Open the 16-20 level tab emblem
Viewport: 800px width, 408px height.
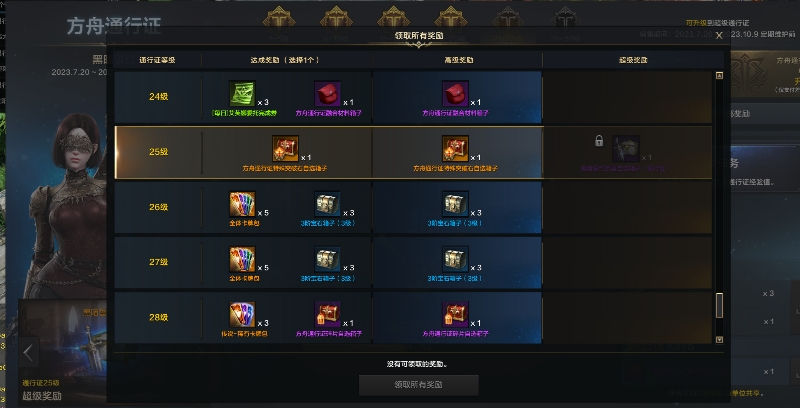451,20
